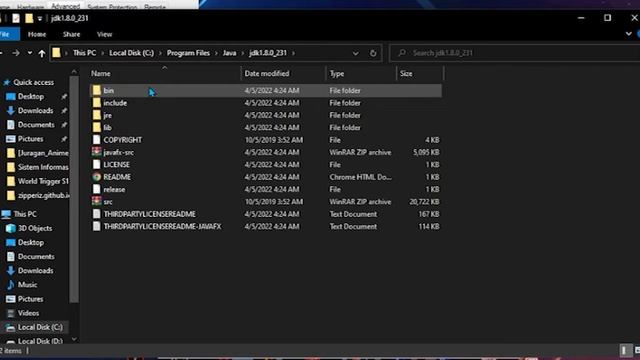The height and width of the screenshot is (360, 640).
Task: Expand the address bar history dropdown
Action: point(356,53)
